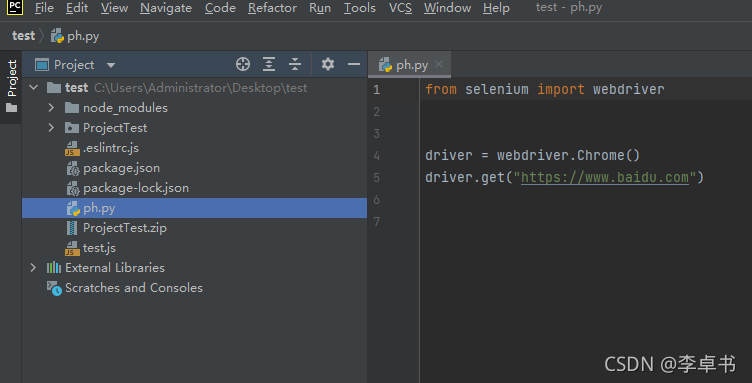
Task: Open the Navigate menu
Action: [166, 8]
